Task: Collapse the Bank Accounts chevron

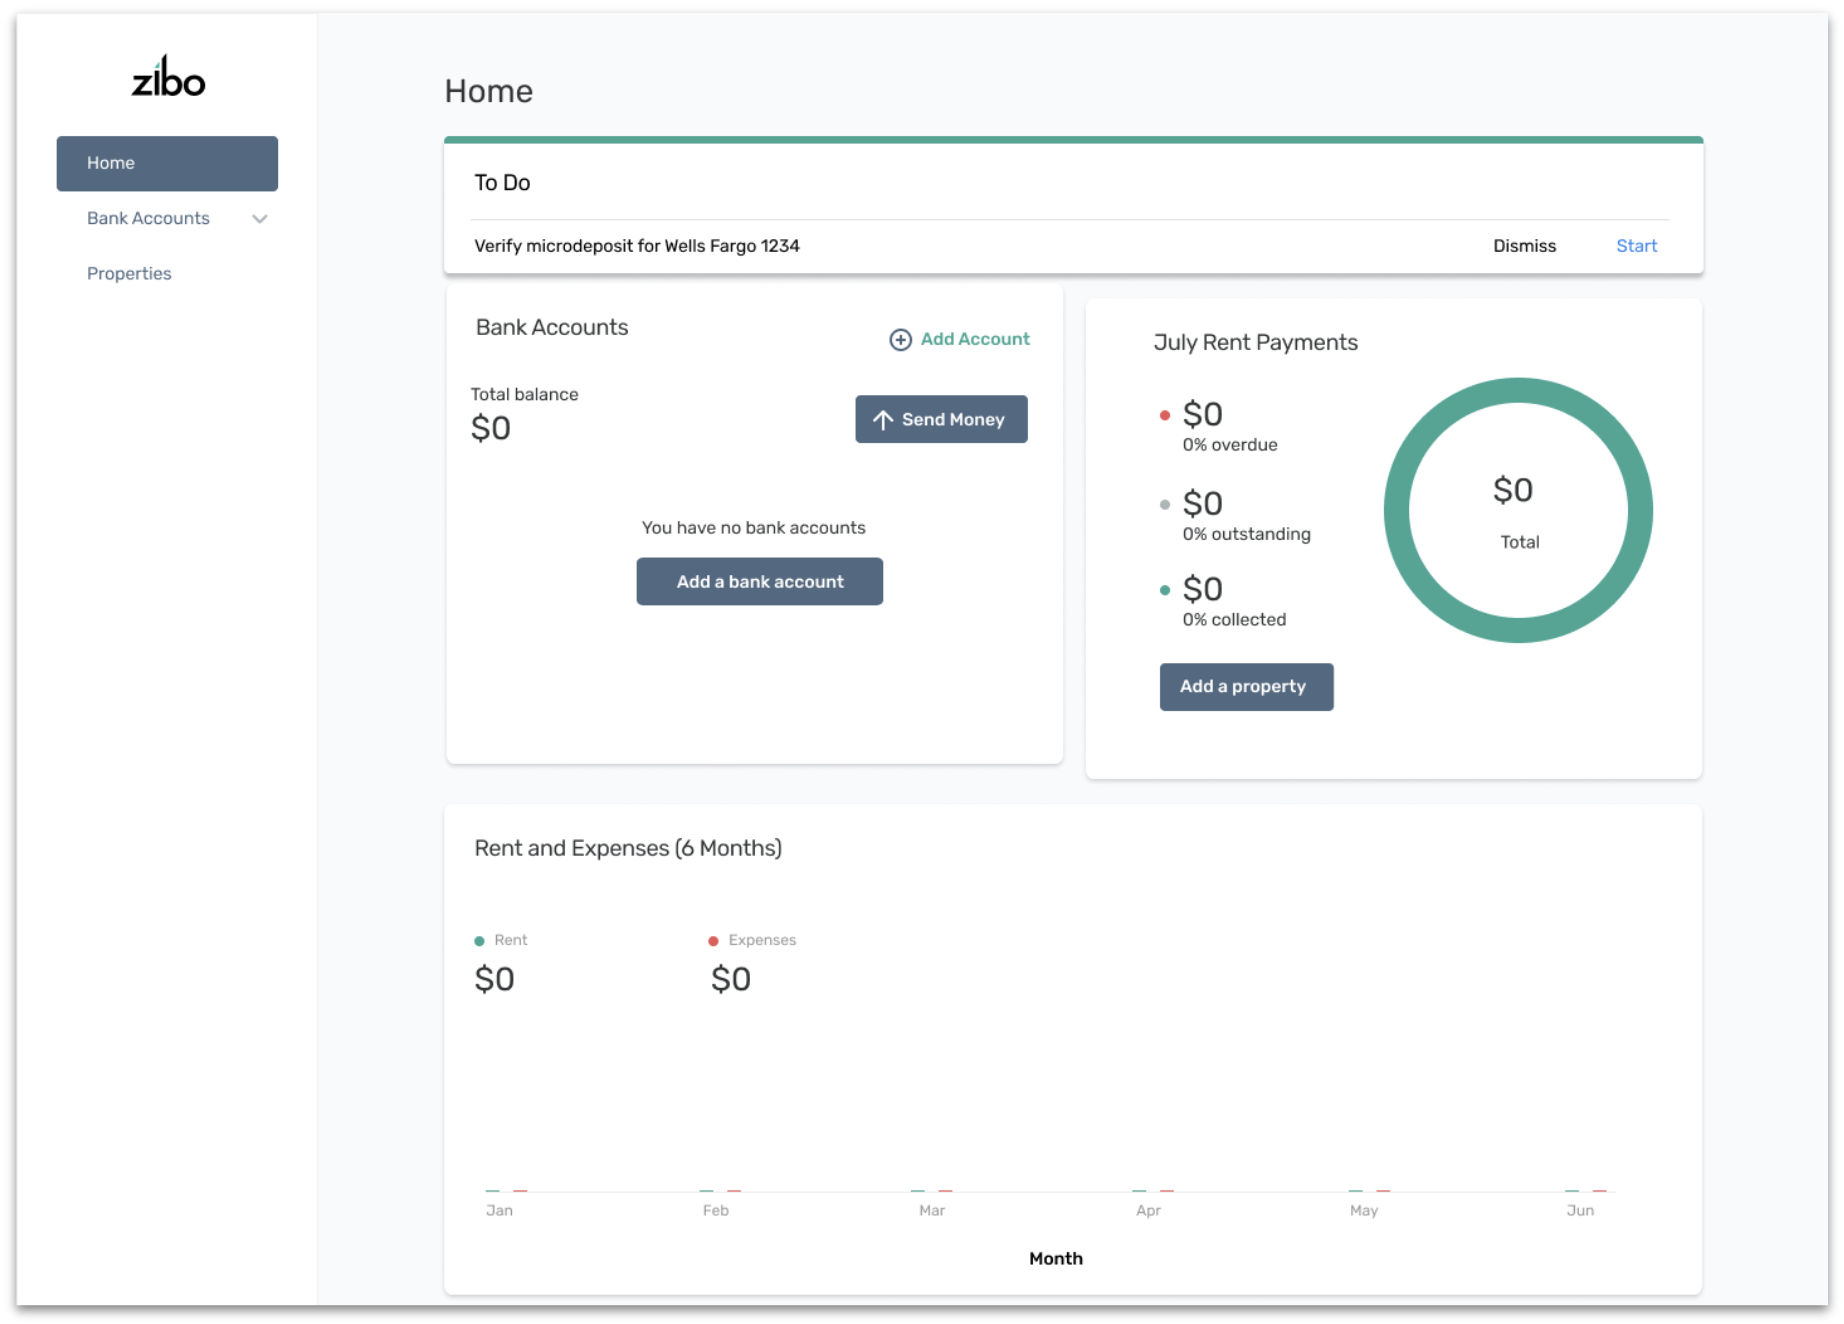Action: [260, 218]
